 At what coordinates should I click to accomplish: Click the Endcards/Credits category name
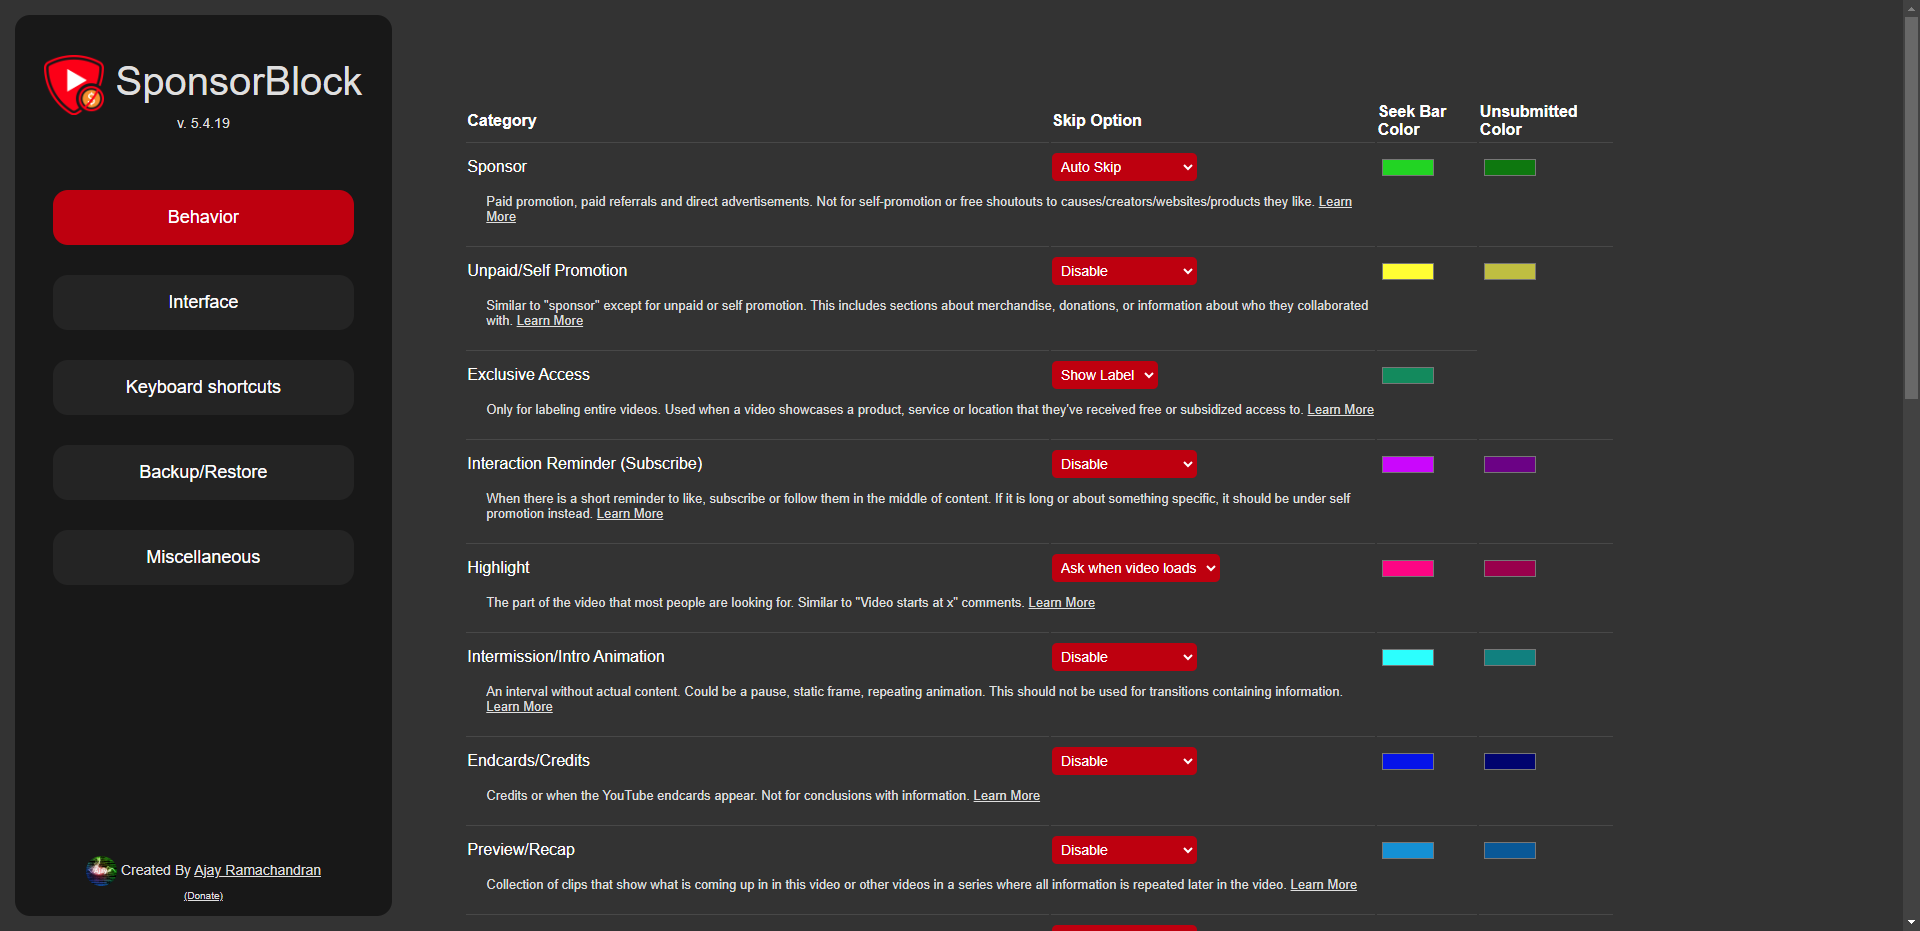(x=528, y=761)
